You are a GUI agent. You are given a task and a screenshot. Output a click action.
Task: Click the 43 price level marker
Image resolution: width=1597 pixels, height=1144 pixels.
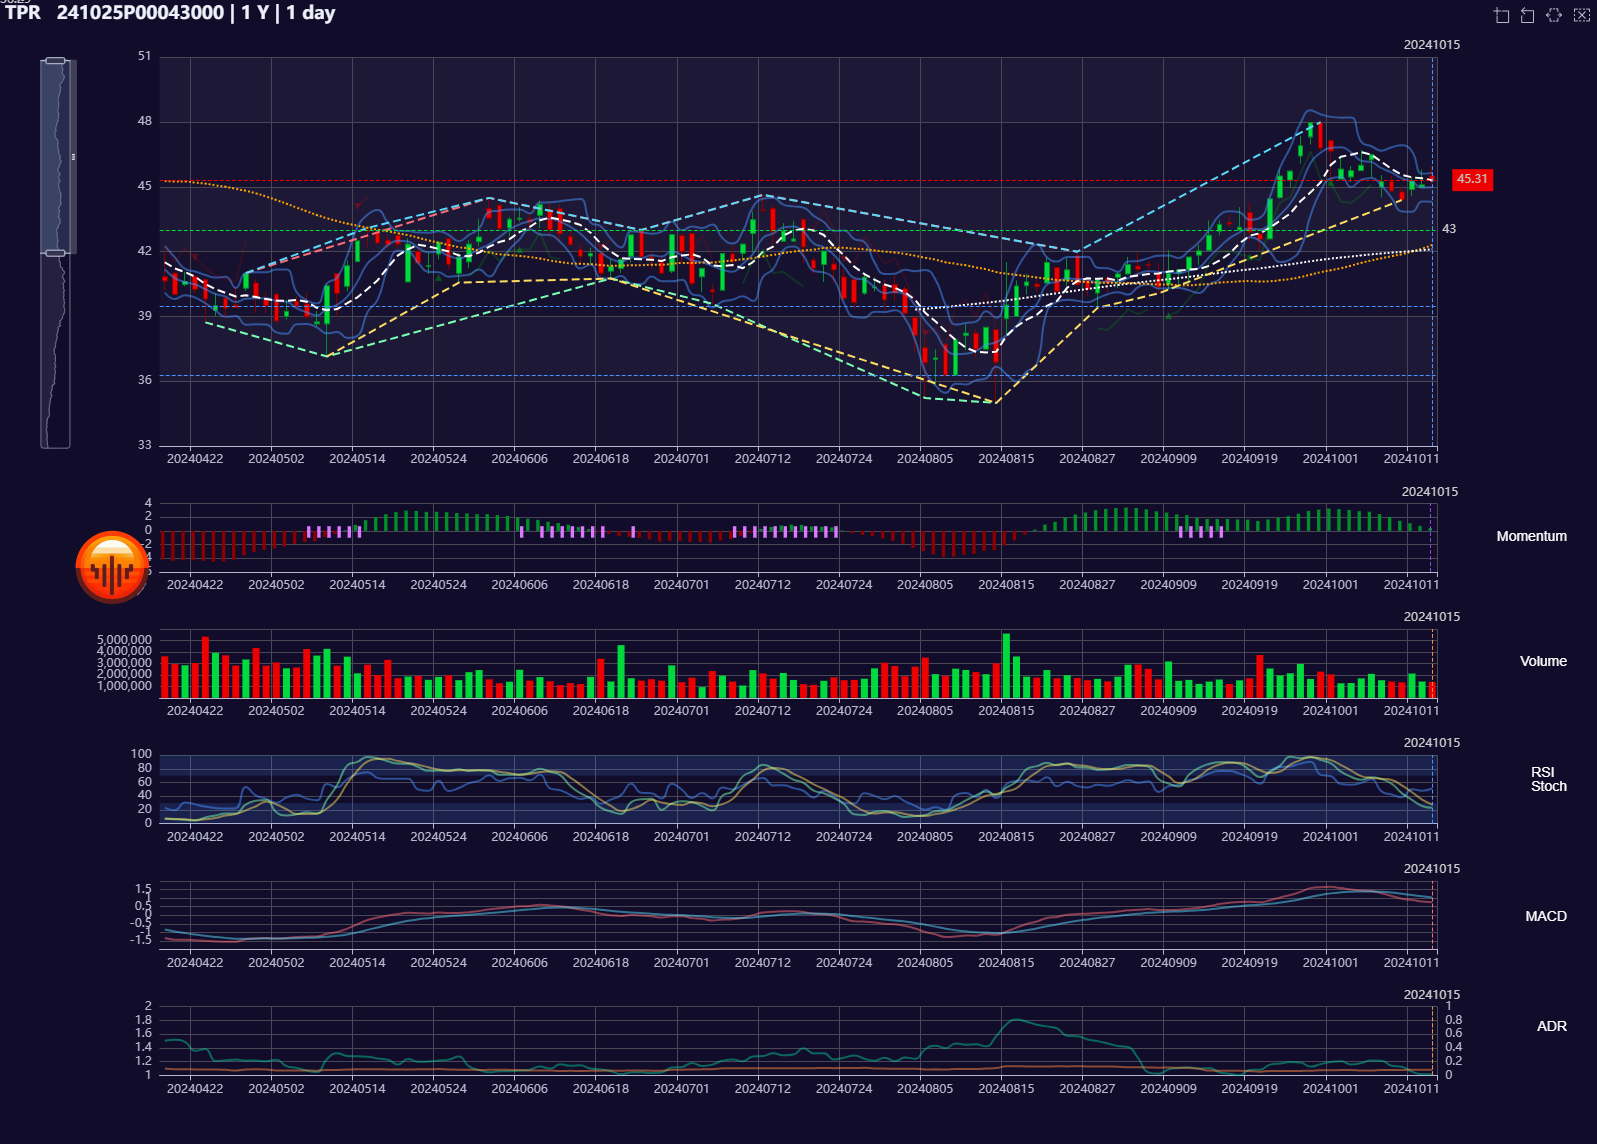click(1448, 229)
